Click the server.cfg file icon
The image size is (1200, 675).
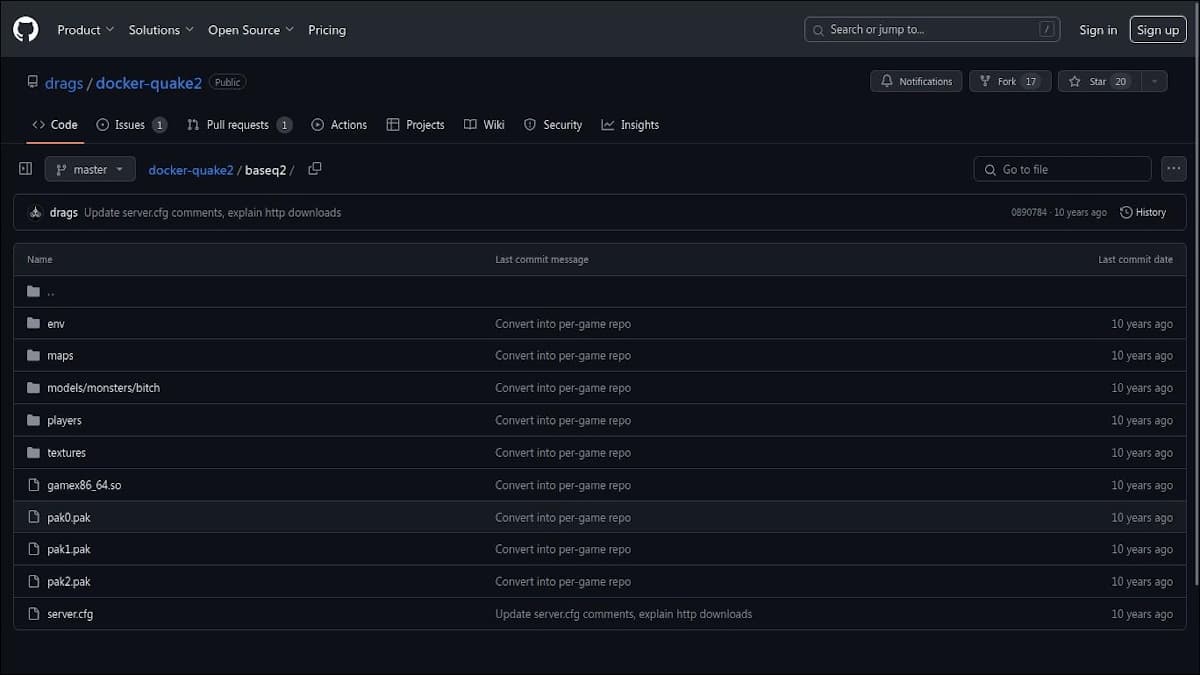[34, 614]
